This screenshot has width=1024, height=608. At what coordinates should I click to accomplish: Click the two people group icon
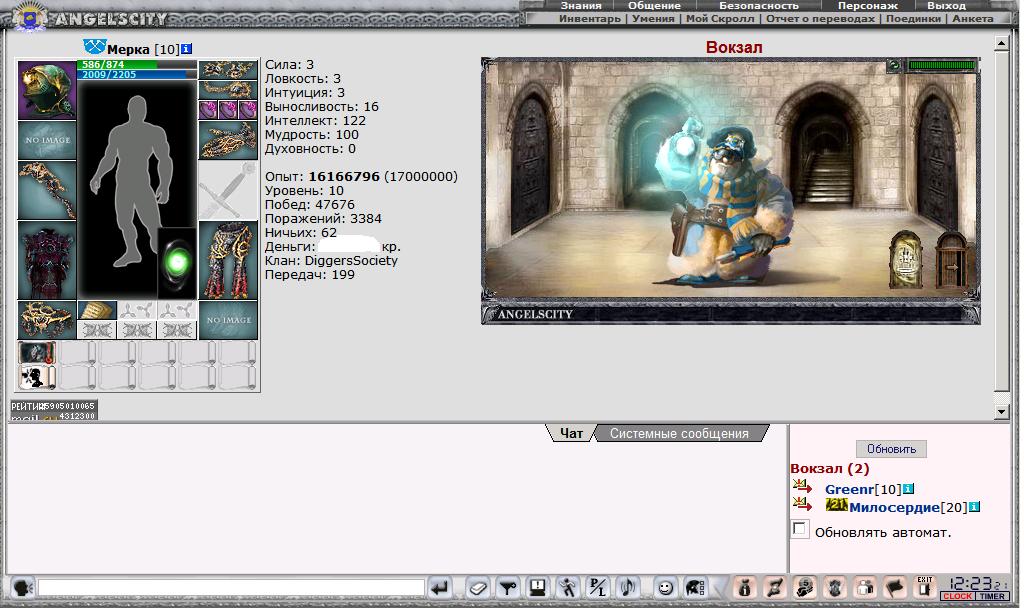(865, 588)
